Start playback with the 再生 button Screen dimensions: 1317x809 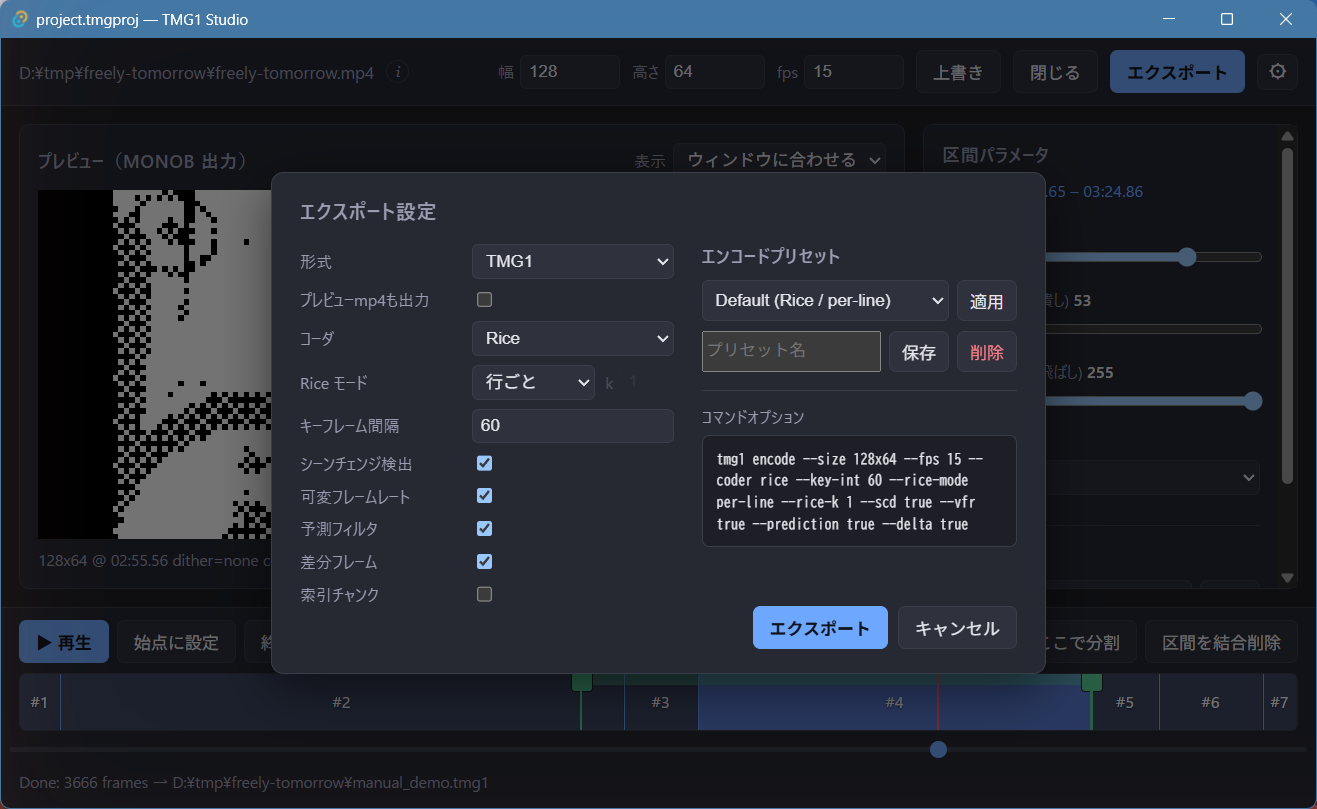[64, 642]
